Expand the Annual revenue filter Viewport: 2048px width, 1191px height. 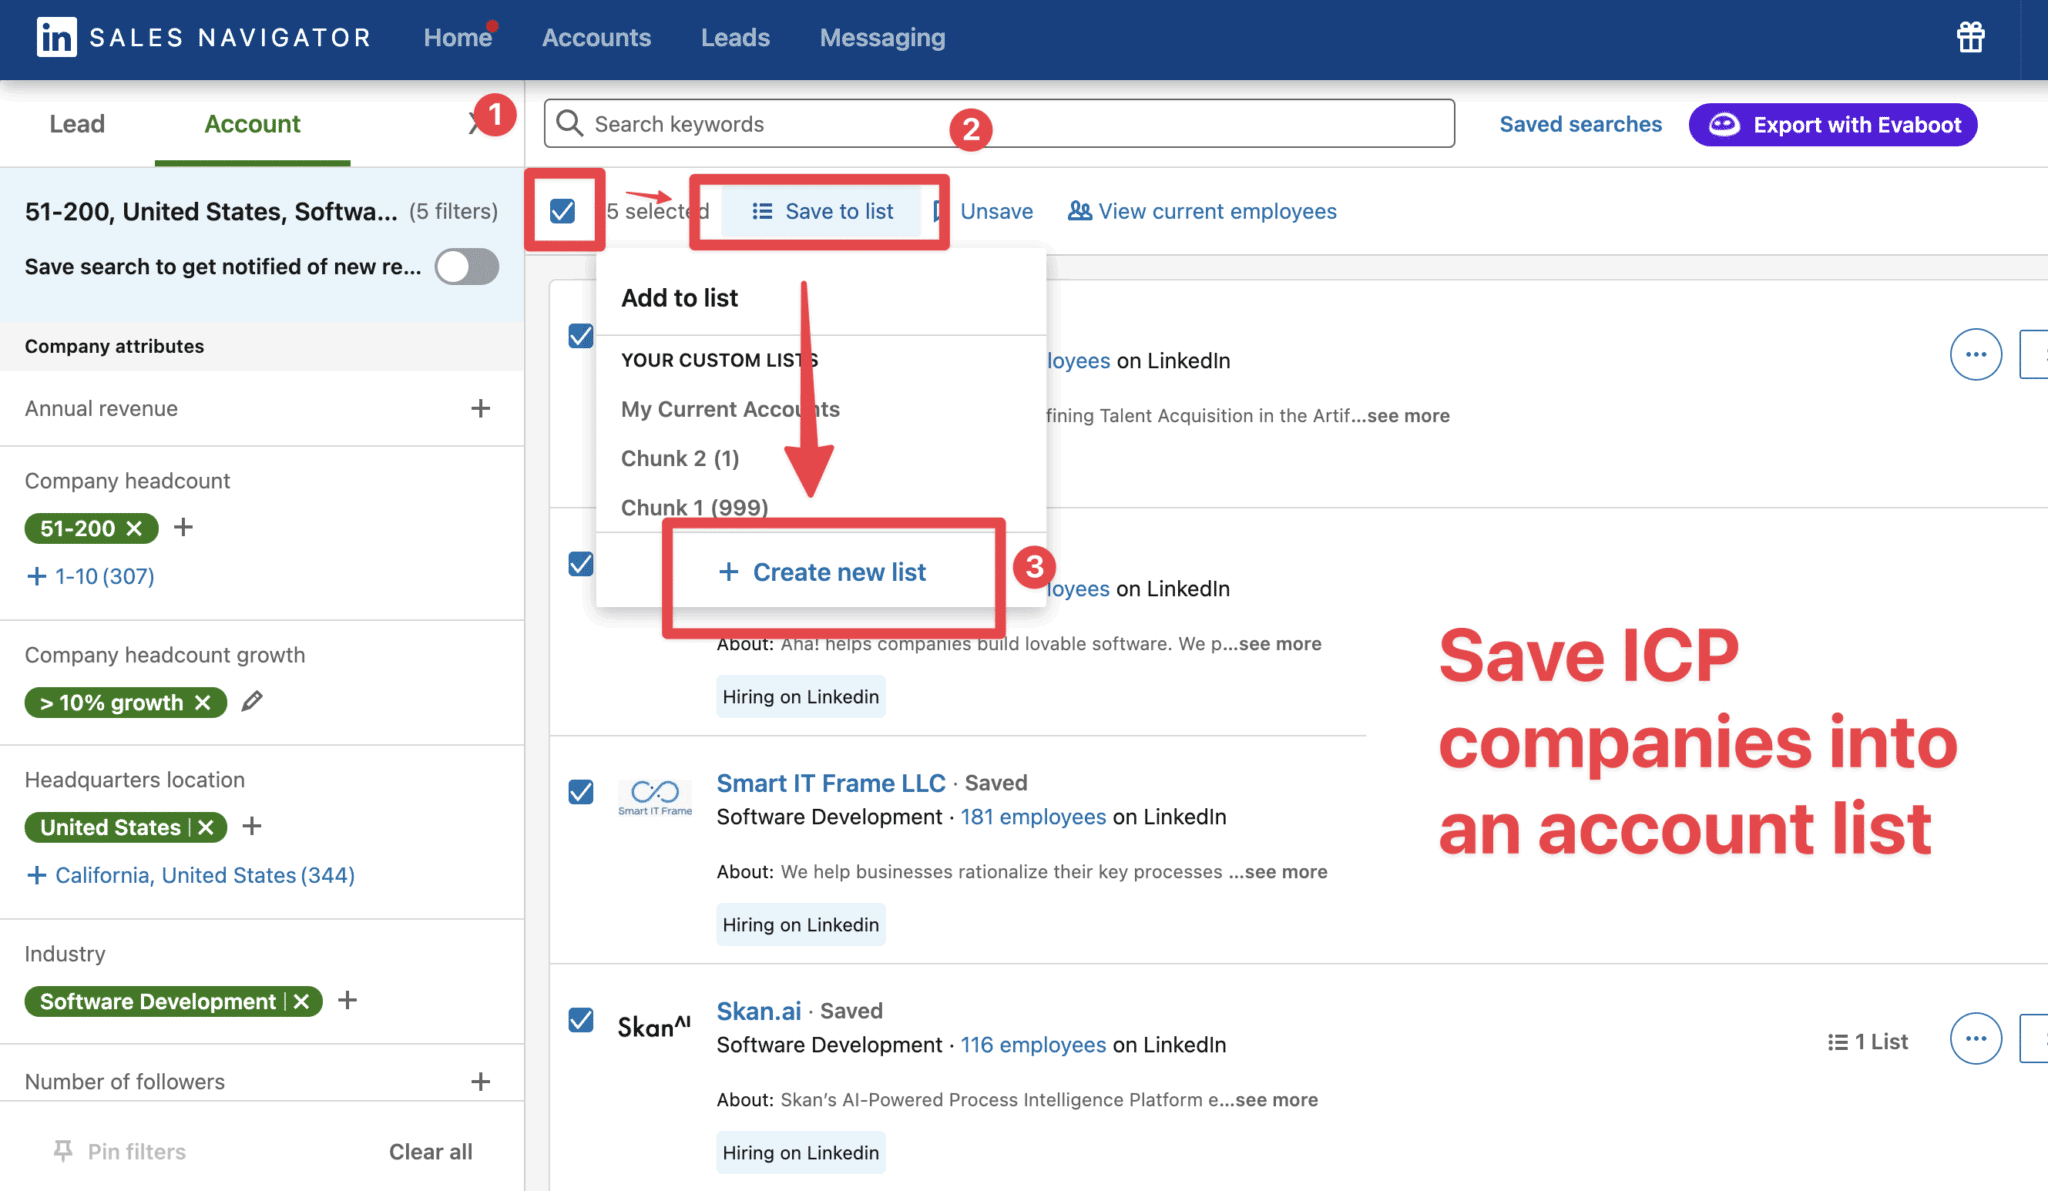tap(481, 408)
